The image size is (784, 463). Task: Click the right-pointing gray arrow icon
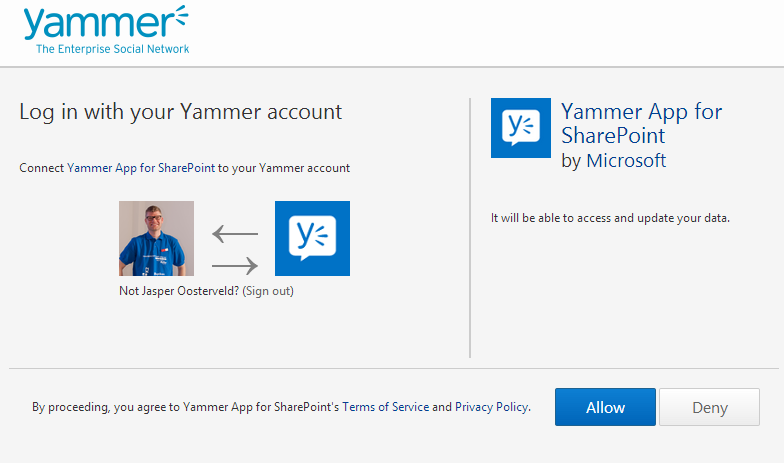pos(235,266)
